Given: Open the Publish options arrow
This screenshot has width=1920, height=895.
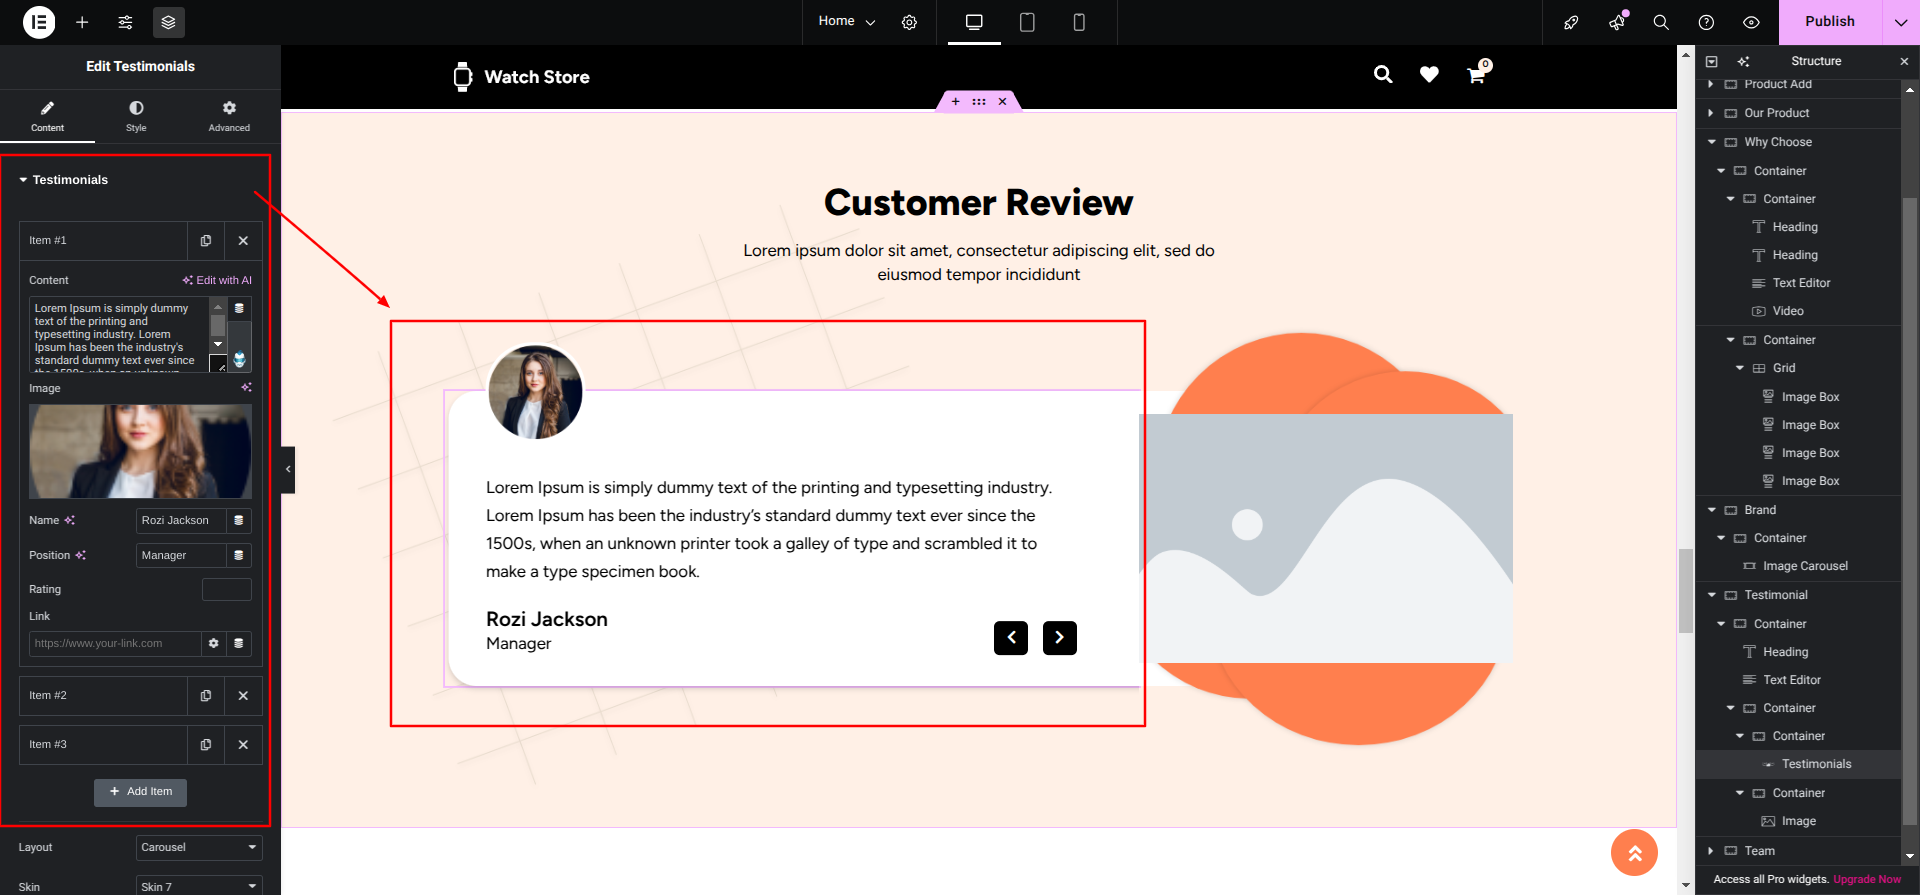Looking at the screenshot, I should pyautogui.click(x=1900, y=22).
